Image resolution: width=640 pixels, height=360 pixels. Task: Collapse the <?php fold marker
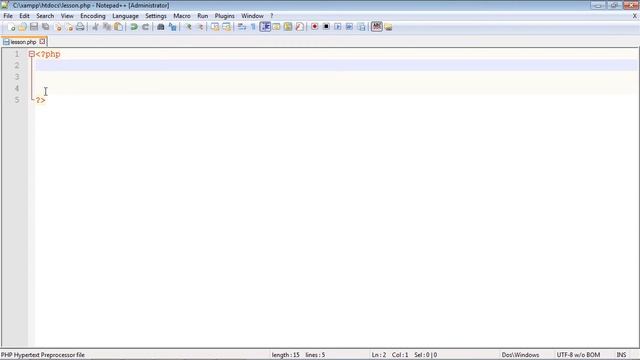point(31,54)
